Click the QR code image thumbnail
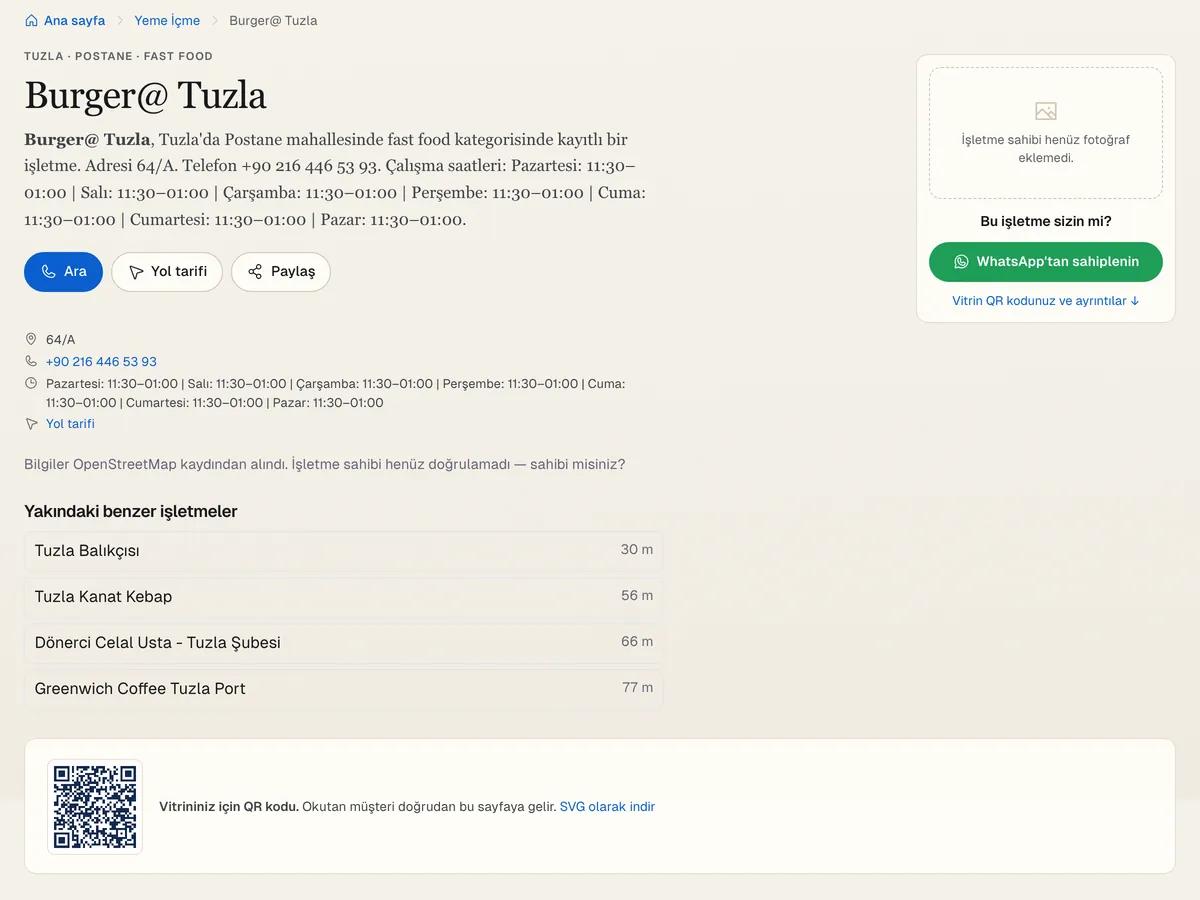Screen dimensions: 1200x900 coord(95,807)
